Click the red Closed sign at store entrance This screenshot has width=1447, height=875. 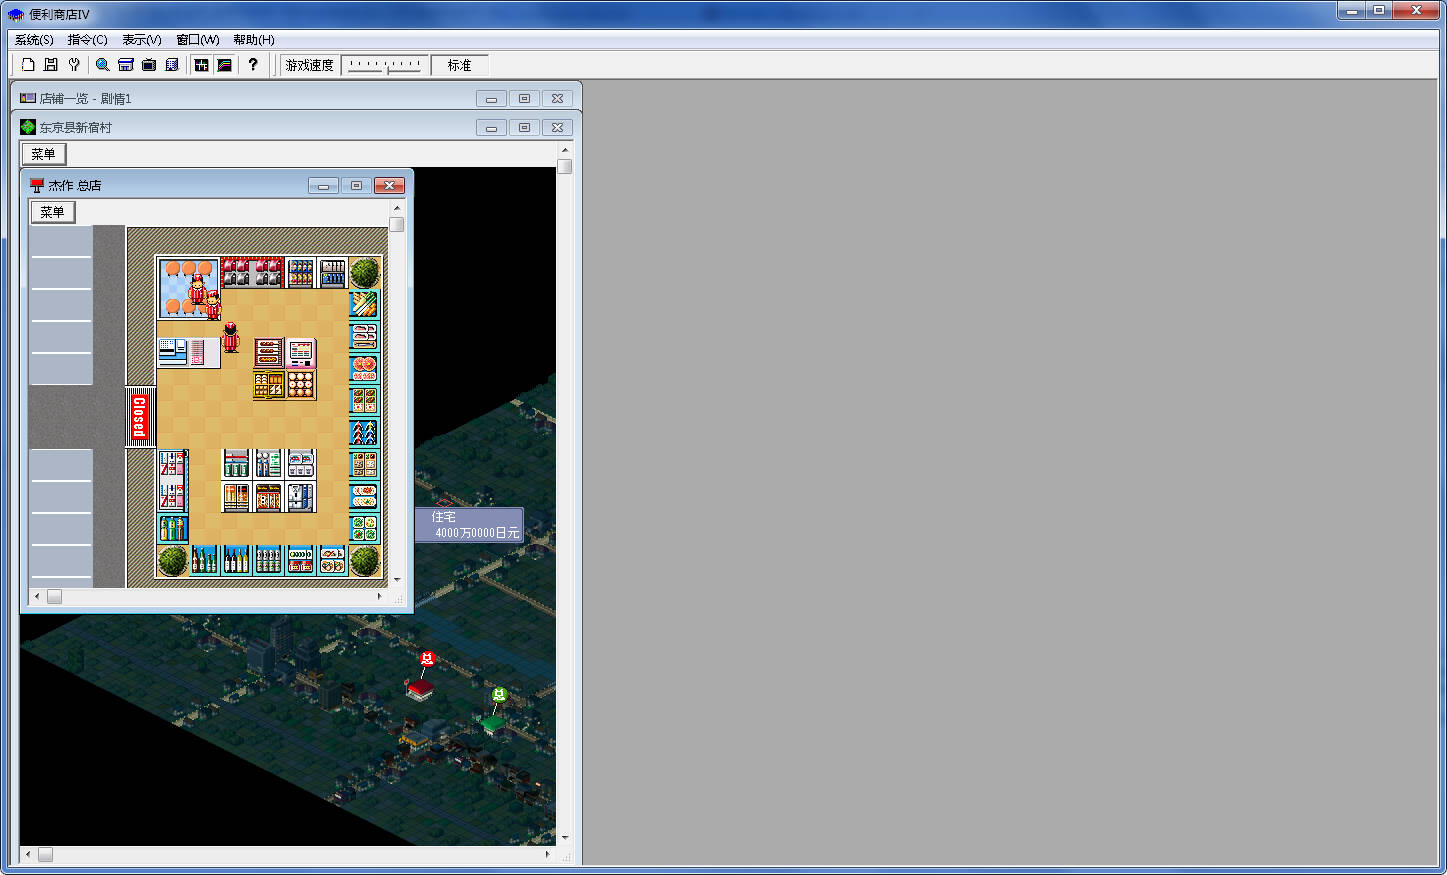(x=140, y=417)
